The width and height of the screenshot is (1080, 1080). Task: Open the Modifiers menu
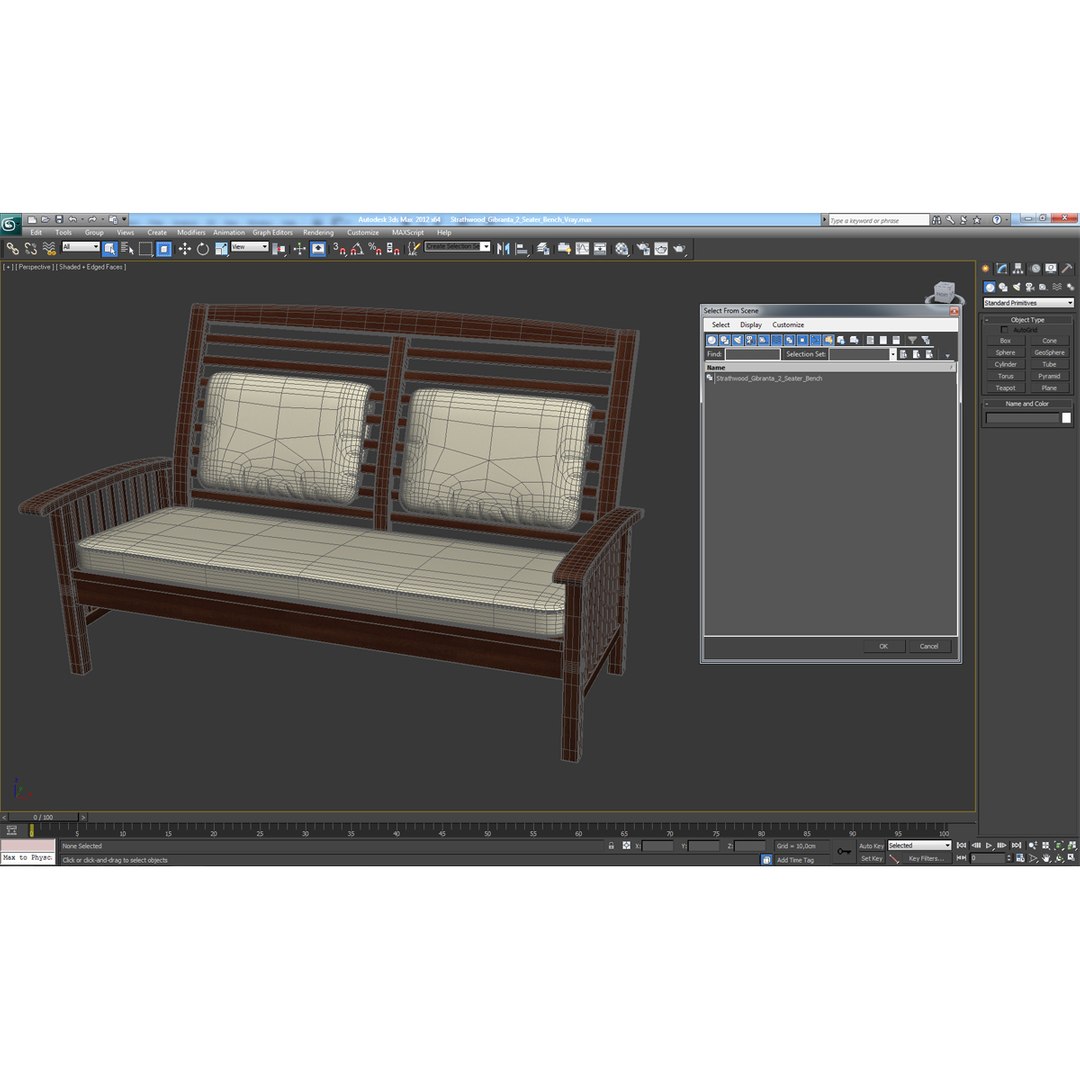pos(191,233)
